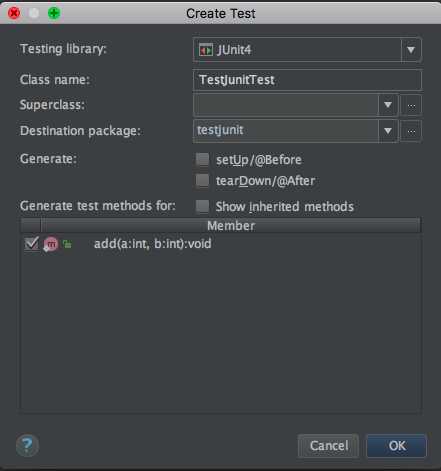Click the Class name text field
The width and height of the screenshot is (441, 471).
[307, 80]
